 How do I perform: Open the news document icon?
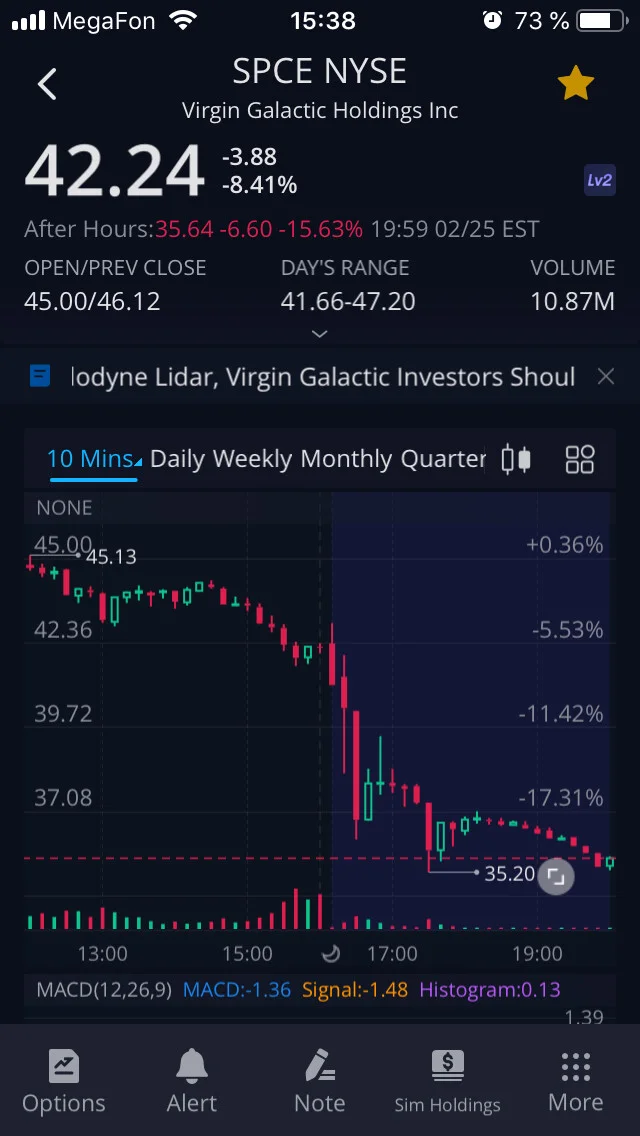pos(40,376)
